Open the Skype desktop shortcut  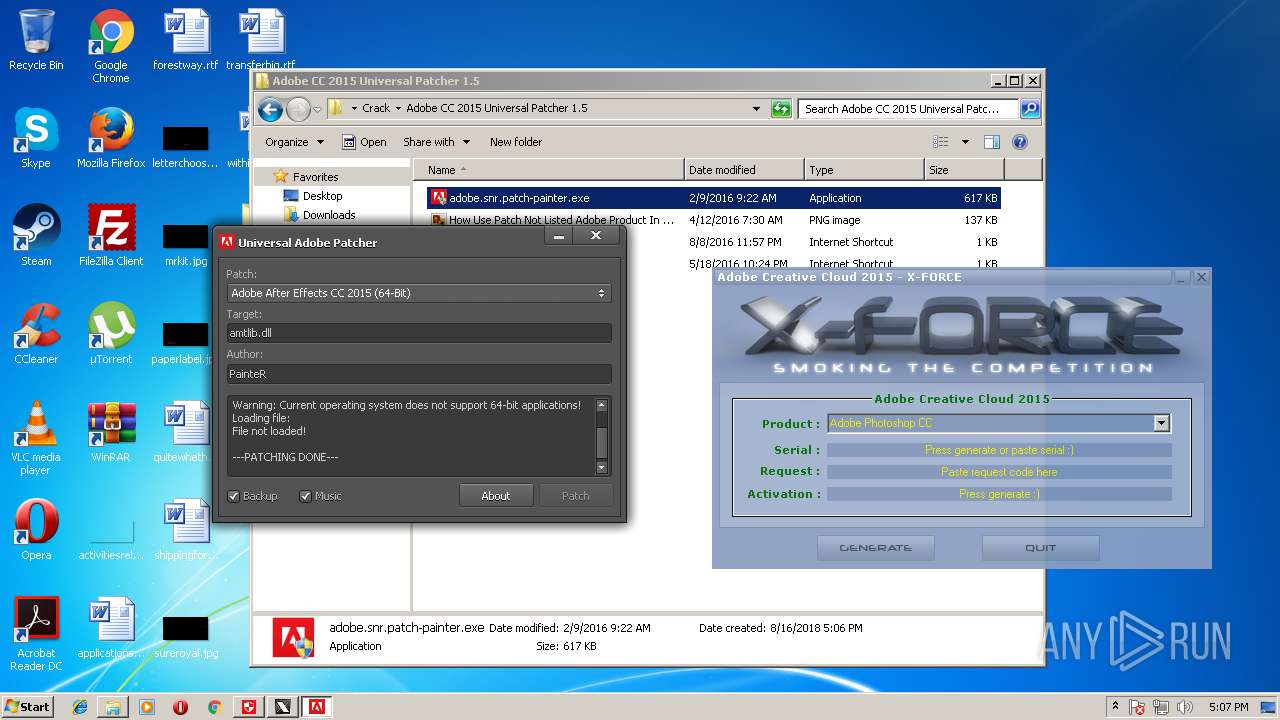click(x=36, y=138)
